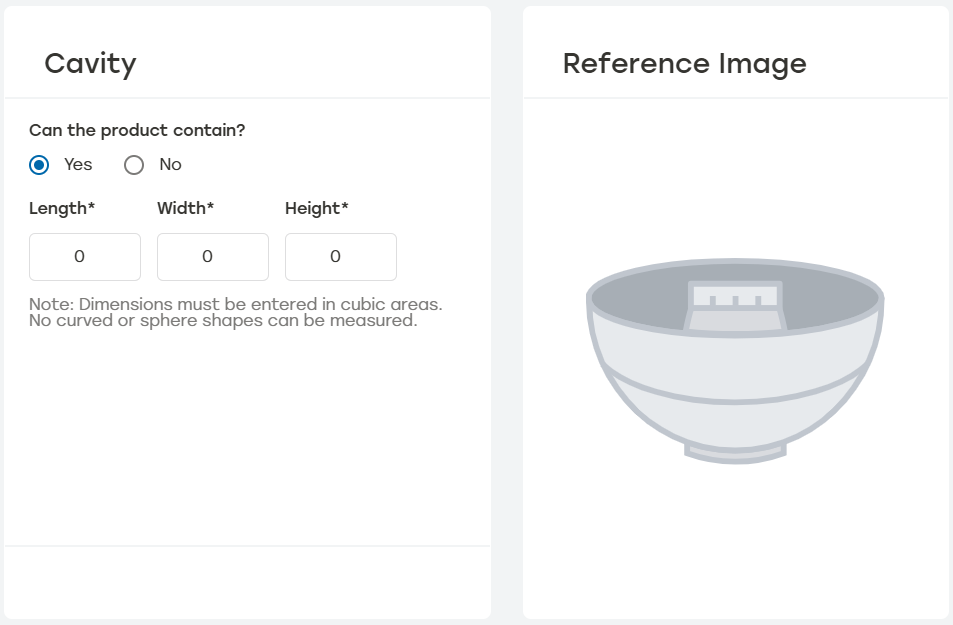Click the ruler inside the bowl image
953x625 pixels.
pyautogui.click(x=735, y=298)
